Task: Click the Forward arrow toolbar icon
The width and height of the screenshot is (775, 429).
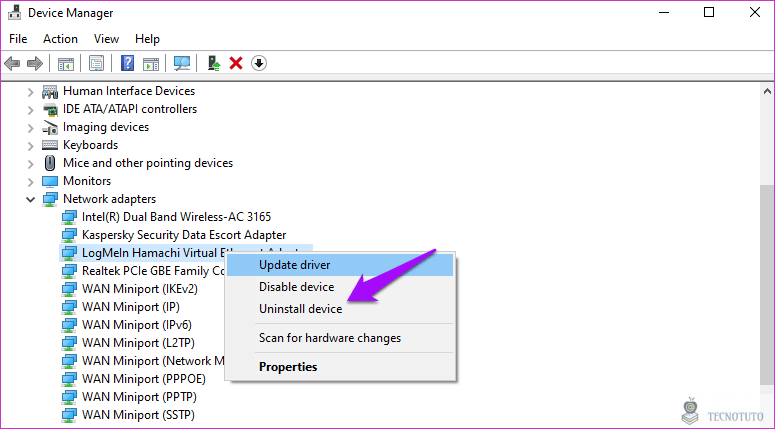Action: pyautogui.click(x=35, y=63)
